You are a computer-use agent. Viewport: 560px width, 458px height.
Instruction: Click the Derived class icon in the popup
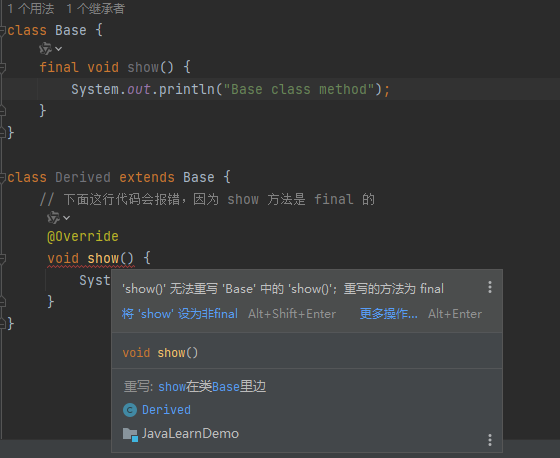point(130,410)
